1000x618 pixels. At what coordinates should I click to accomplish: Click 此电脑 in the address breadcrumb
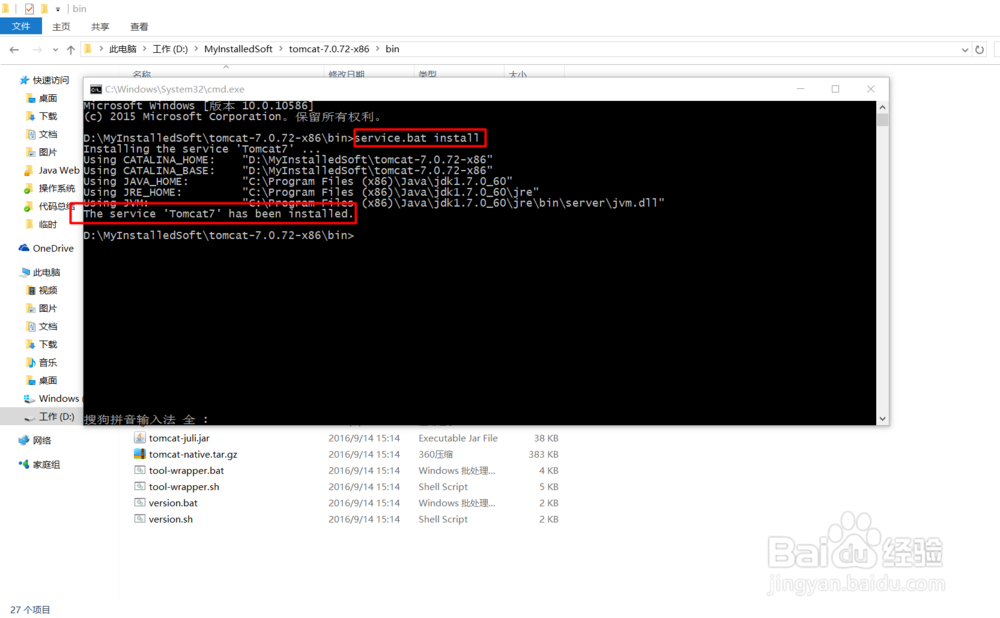(x=122, y=49)
